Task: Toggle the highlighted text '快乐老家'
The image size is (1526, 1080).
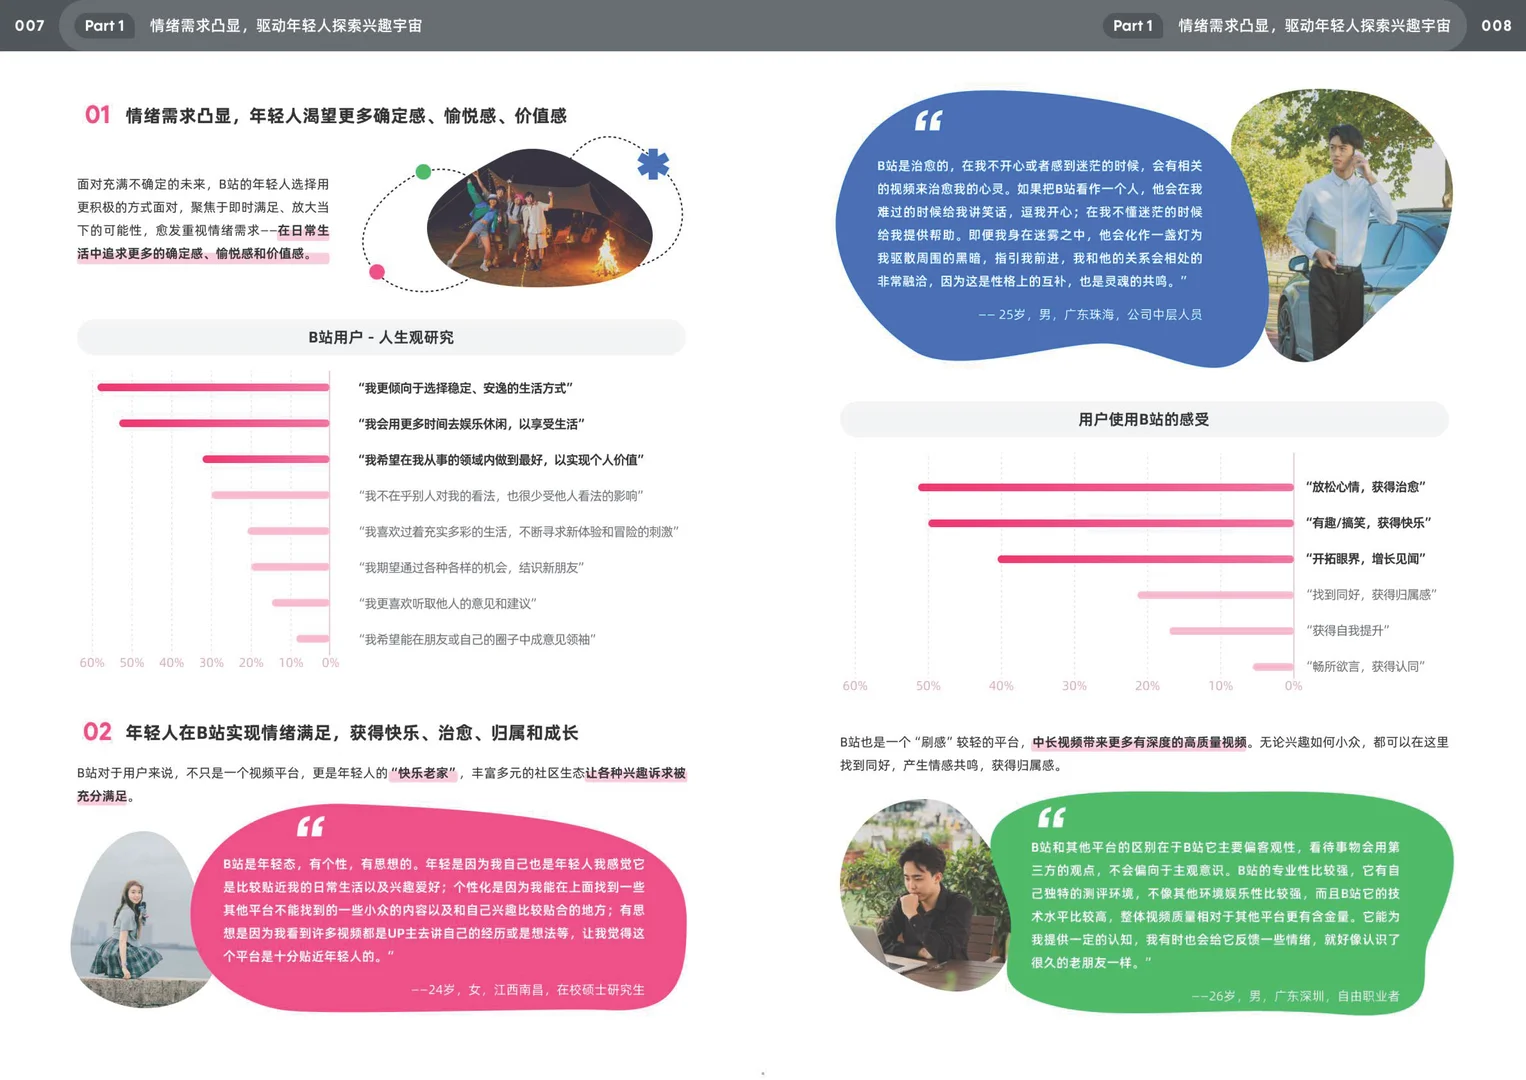Action: (x=424, y=774)
